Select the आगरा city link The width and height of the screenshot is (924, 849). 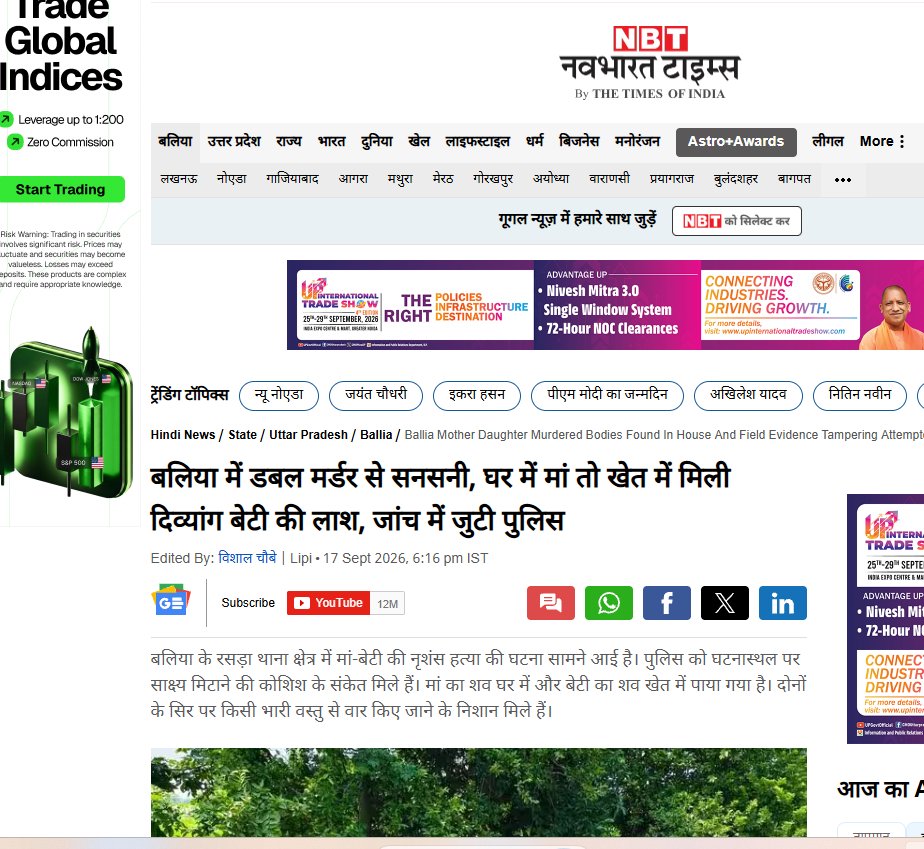pos(353,179)
